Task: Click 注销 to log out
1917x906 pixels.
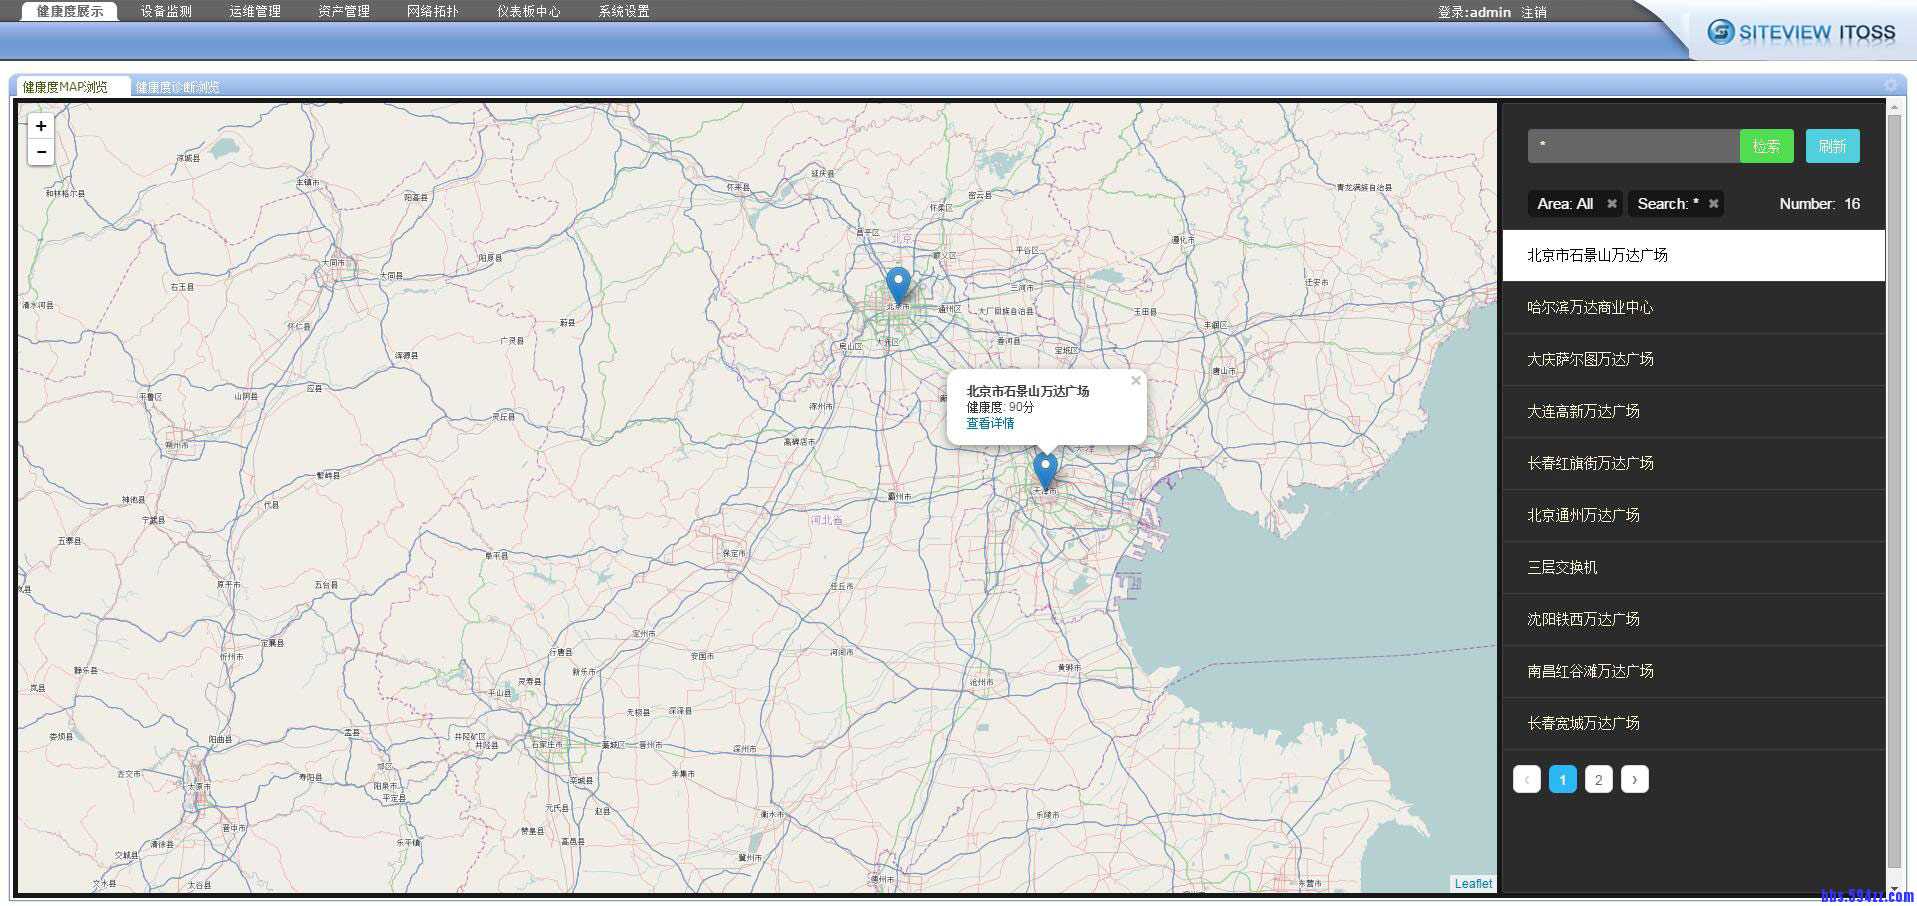Action: click(1533, 12)
